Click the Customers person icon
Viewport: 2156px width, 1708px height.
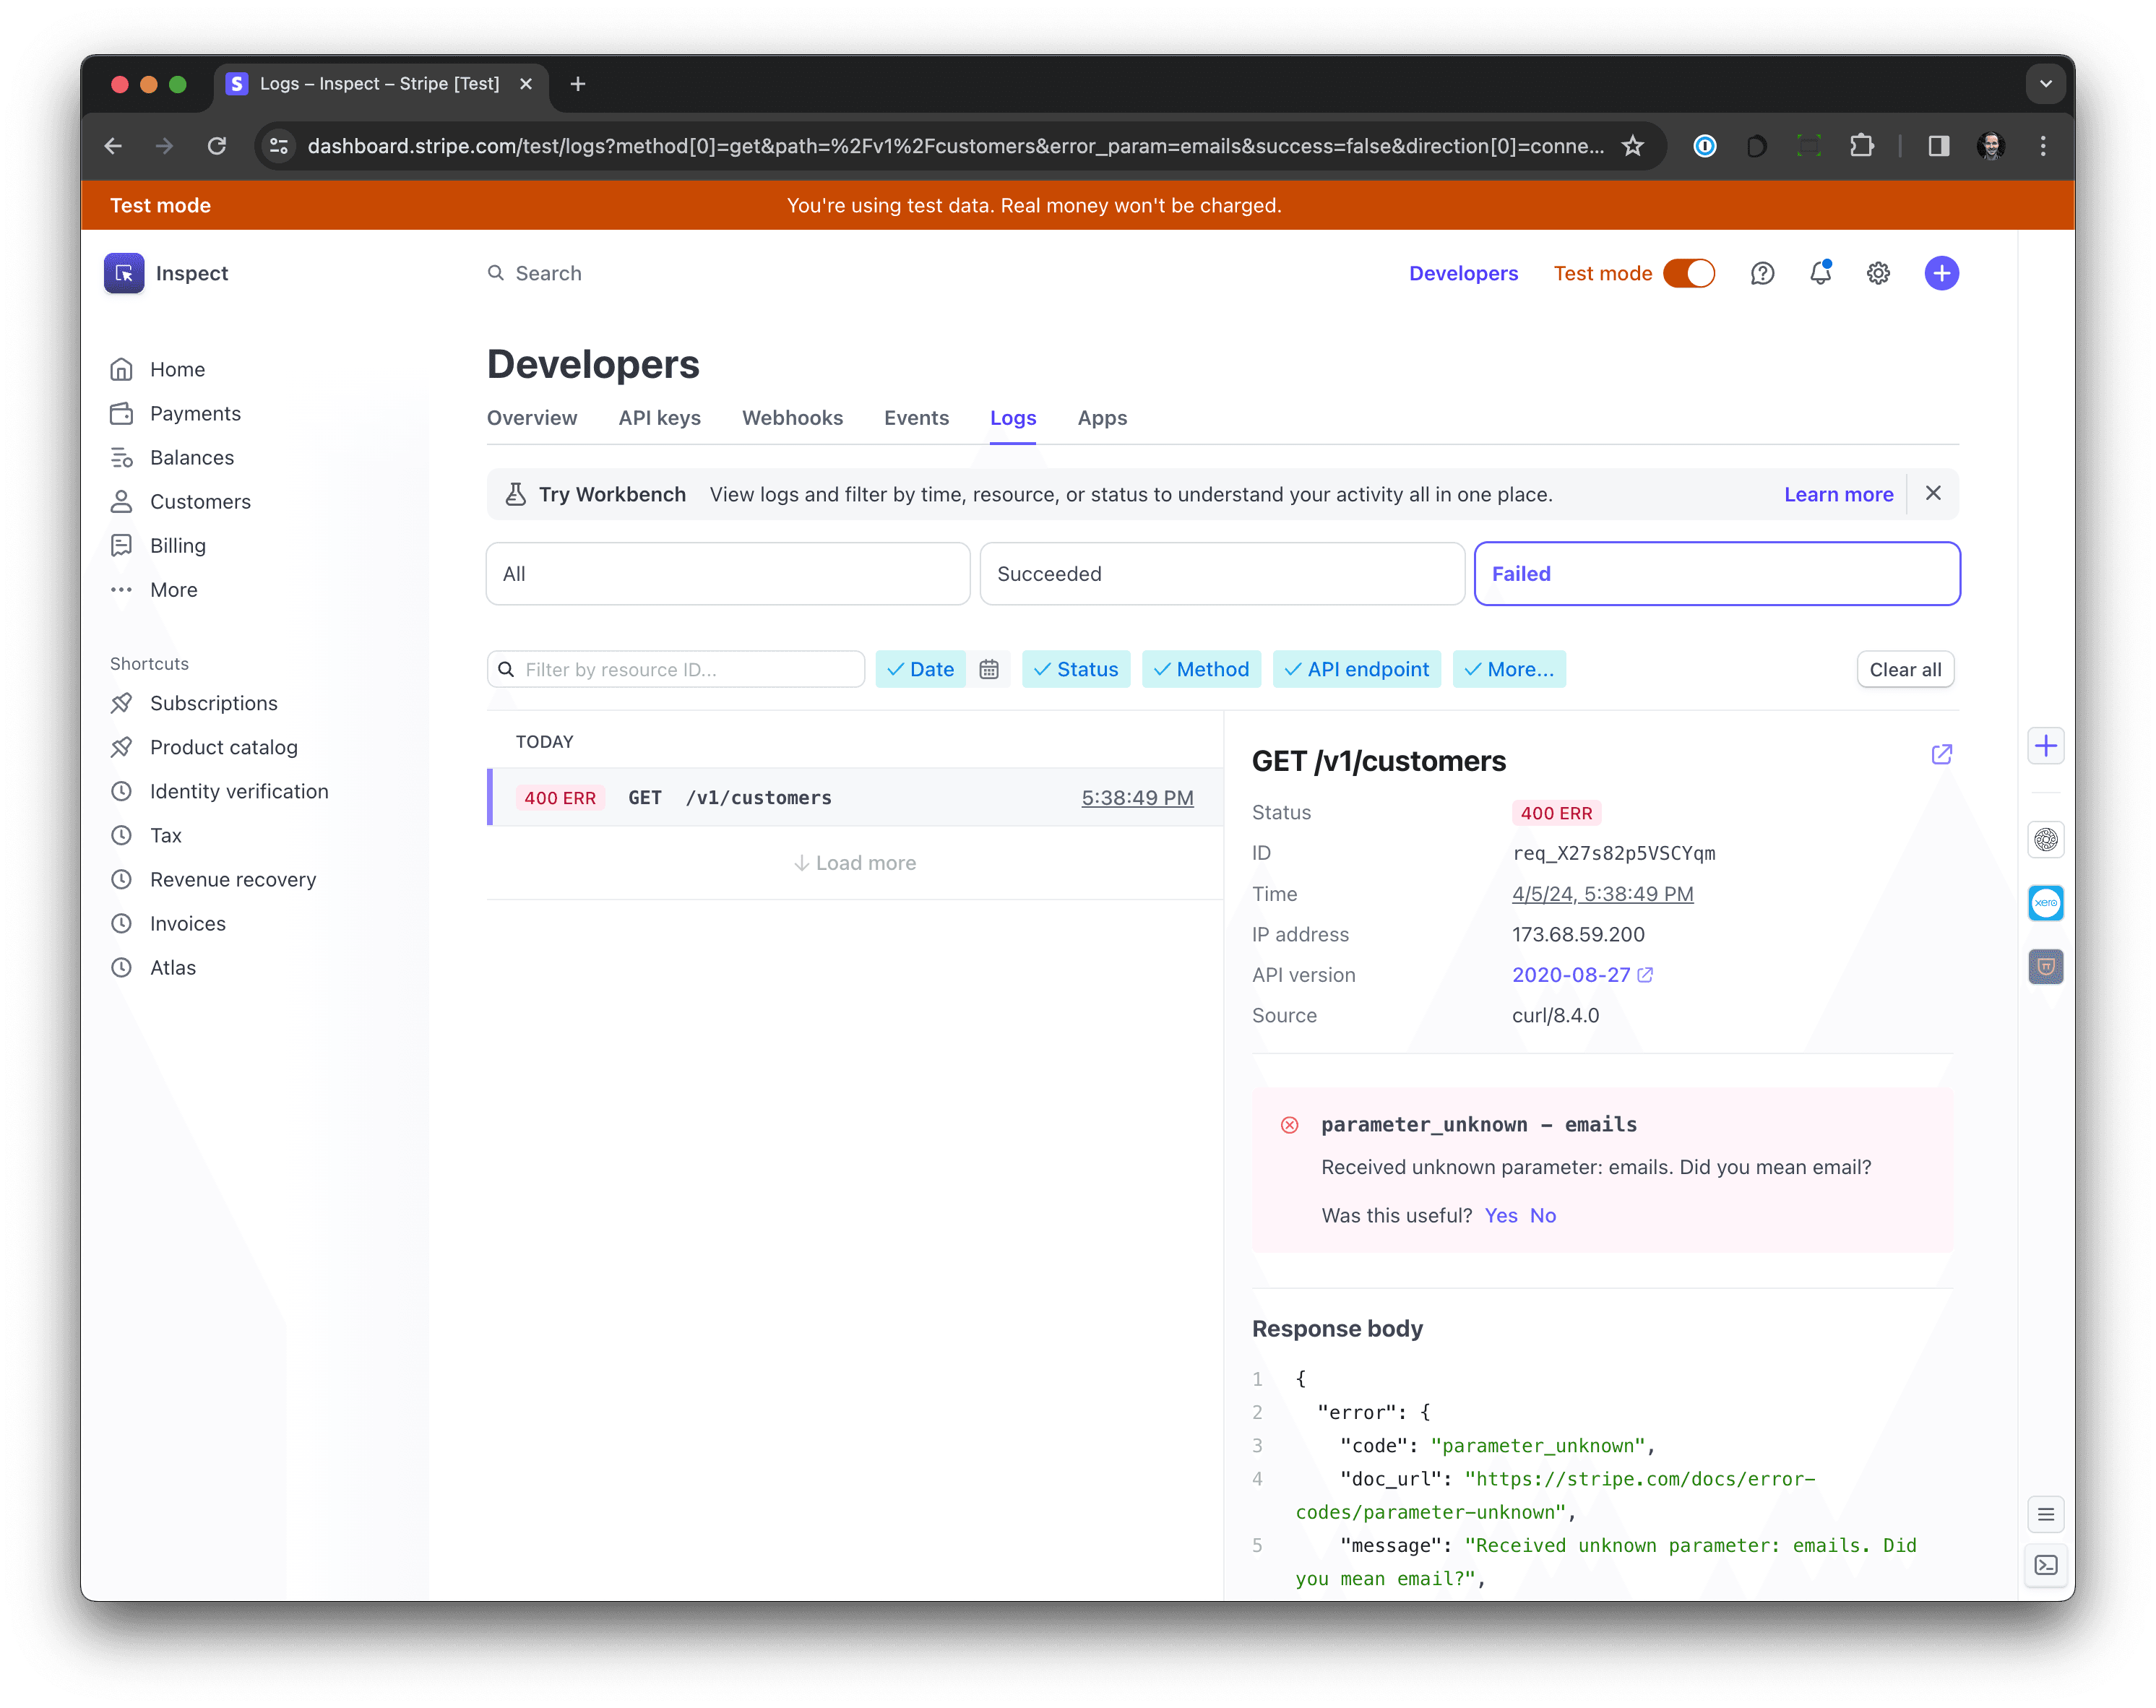point(122,501)
